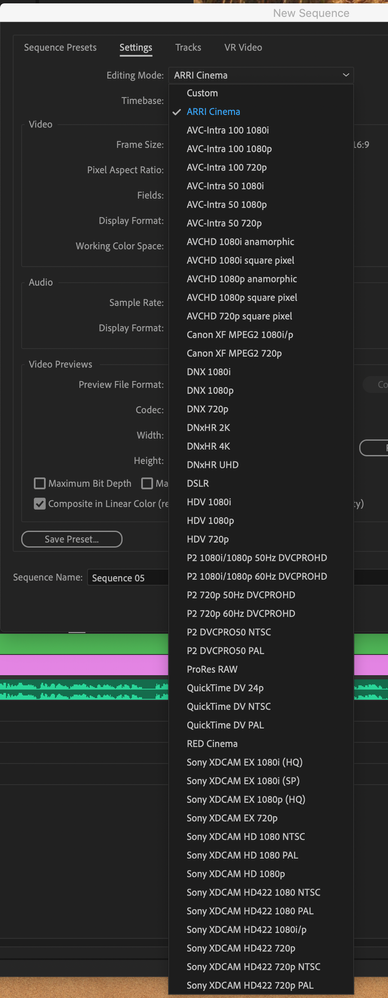This screenshot has height=998, width=388.
Task: Open the Settings tab
Action: (135, 48)
